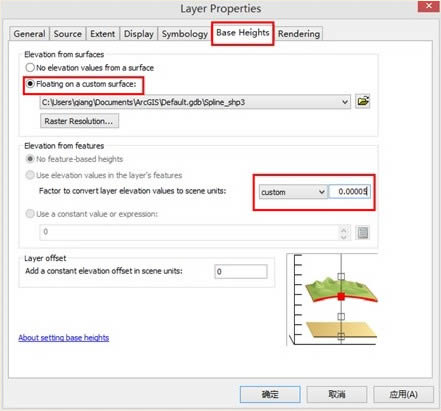Screen dimensions: 441x411
Task: Click the Raster Resolution button
Action: click(79, 121)
